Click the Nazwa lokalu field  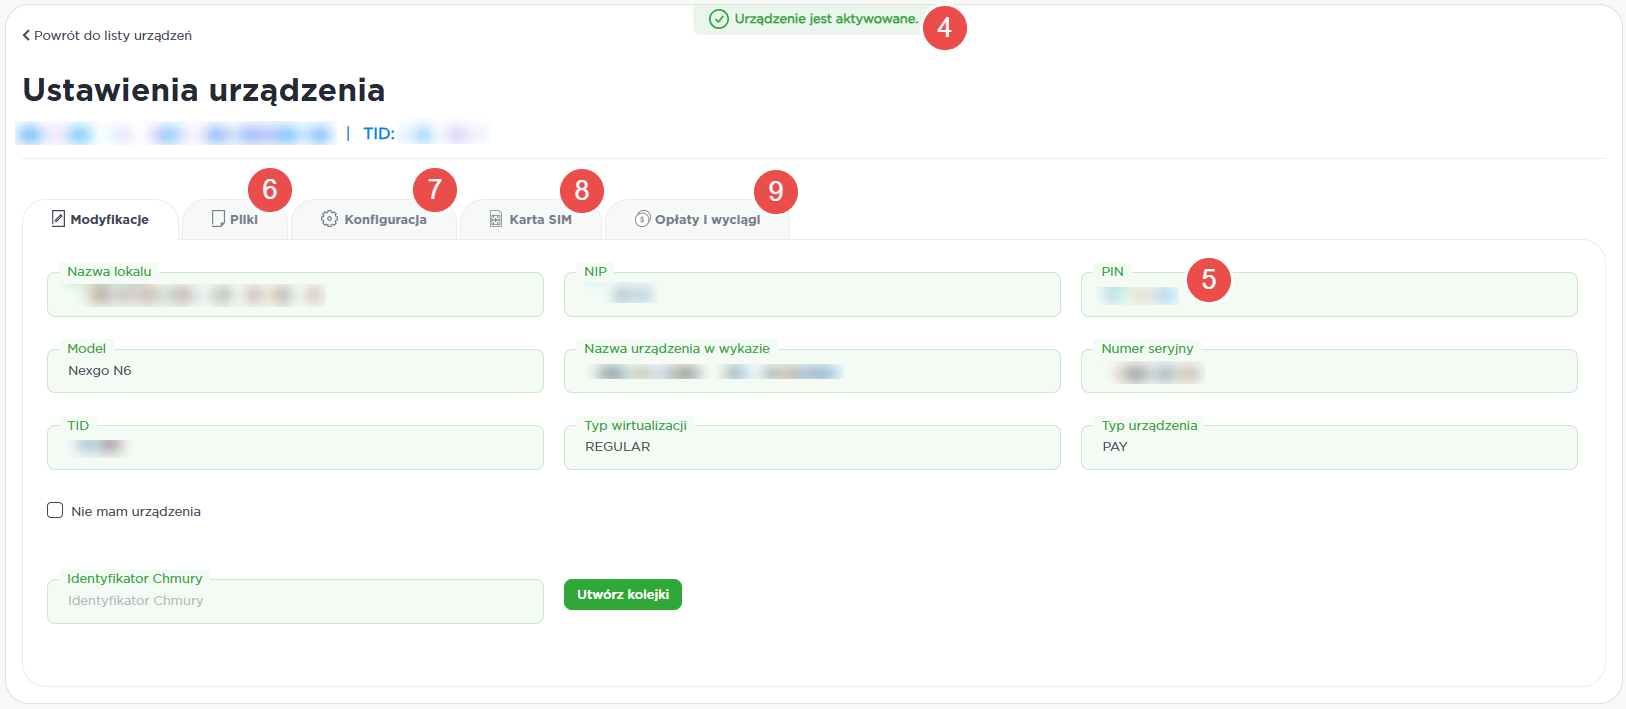[x=295, y=295]
